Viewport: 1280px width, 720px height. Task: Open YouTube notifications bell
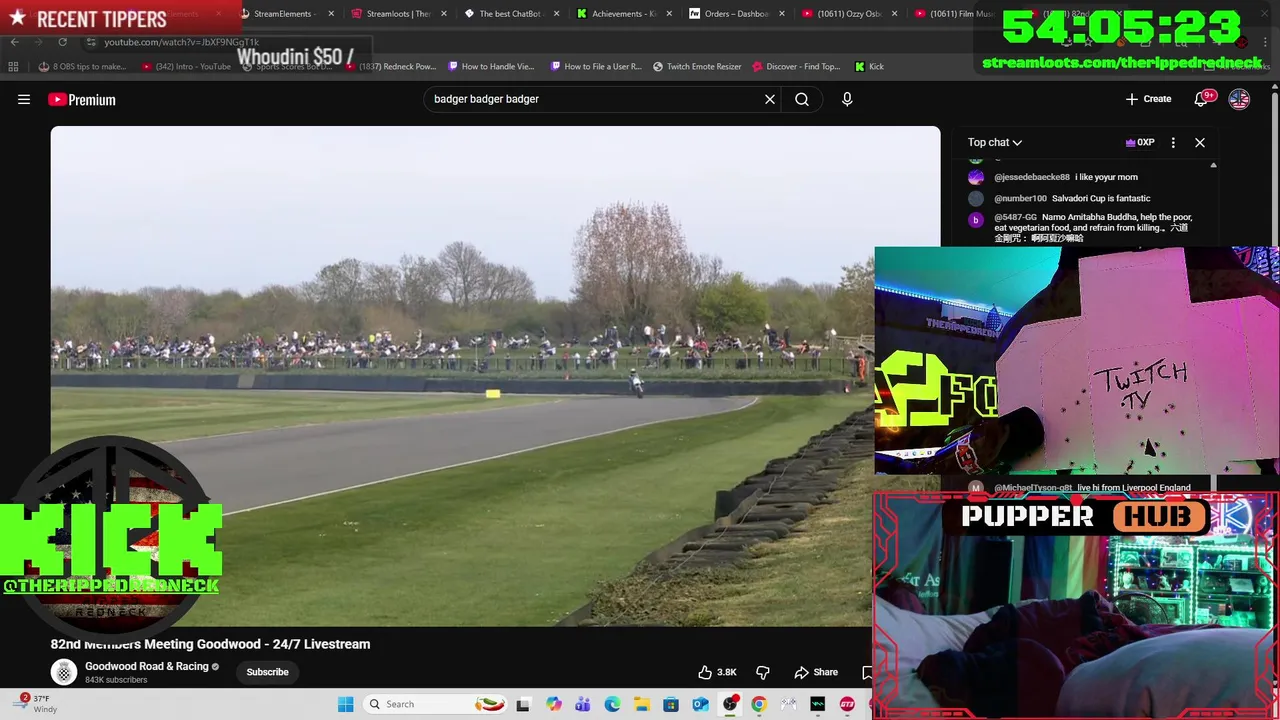pos(1201,99)
